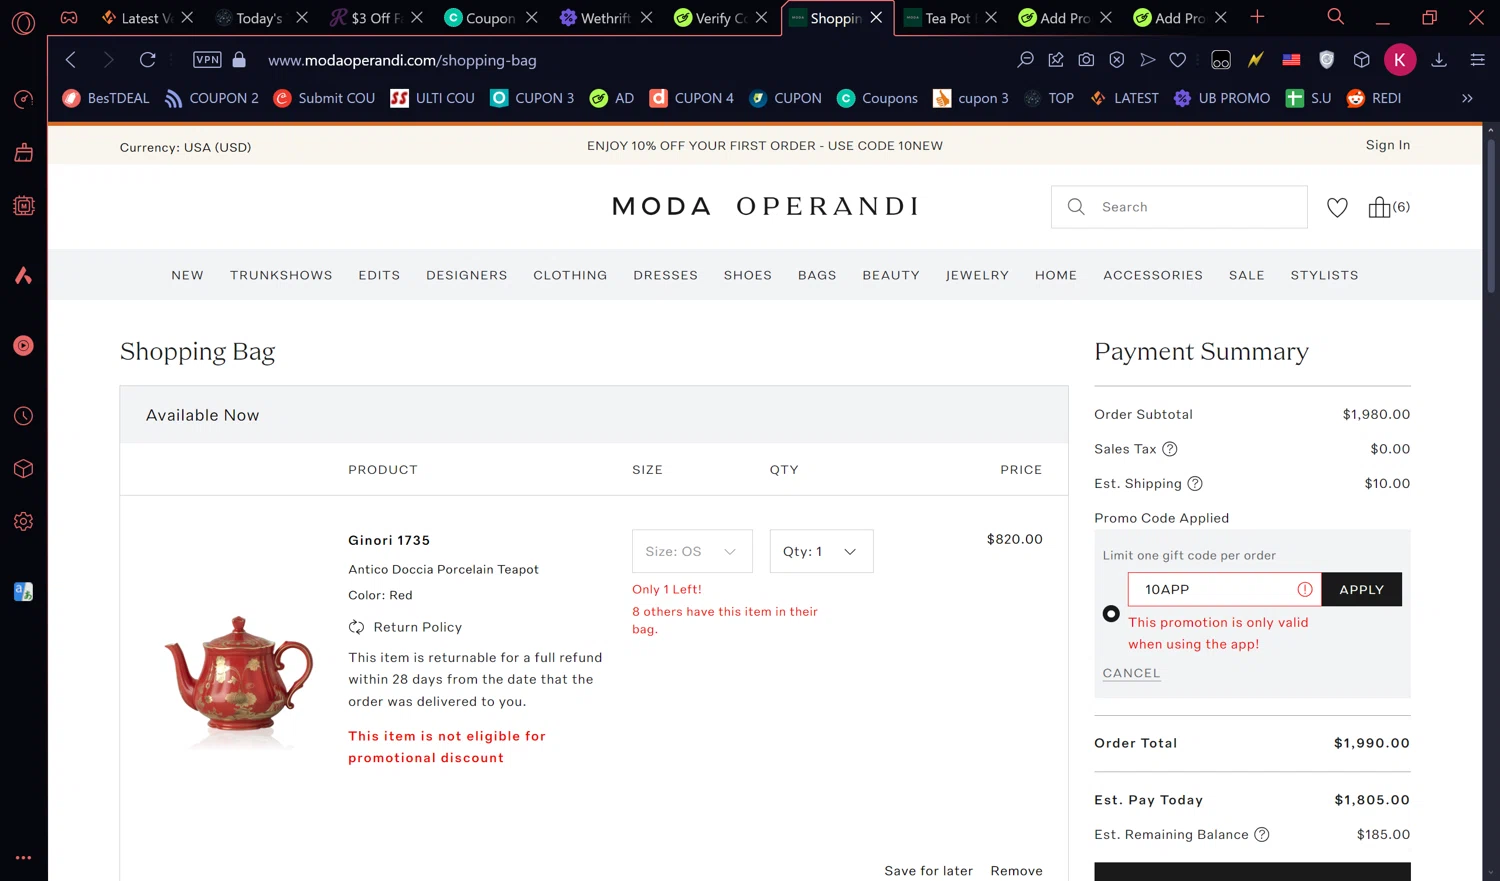Open sidebar three-dots more options
The image size is (1500, 881).
24,858
